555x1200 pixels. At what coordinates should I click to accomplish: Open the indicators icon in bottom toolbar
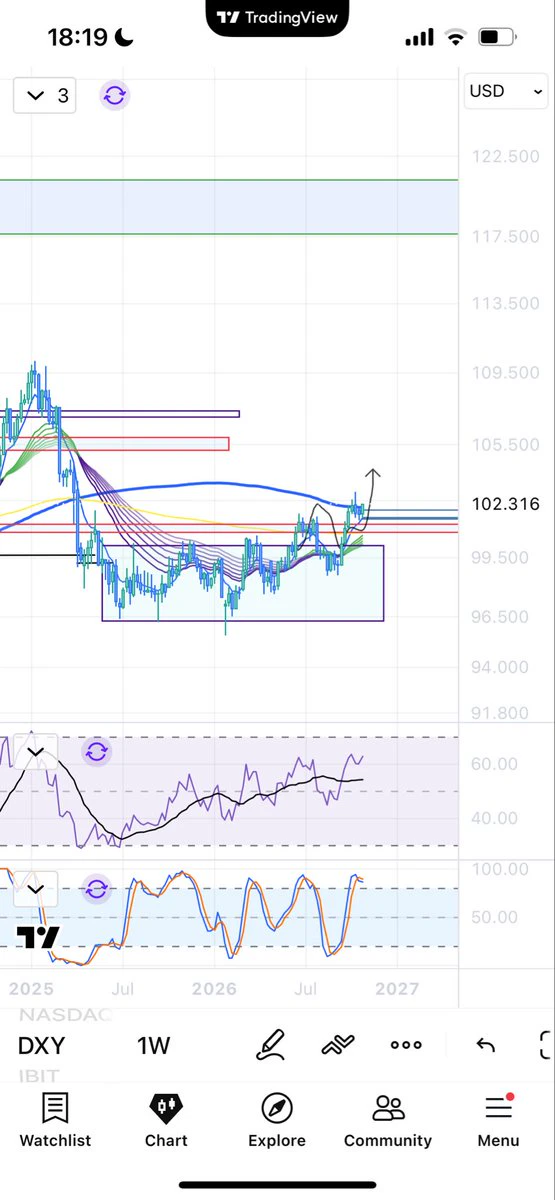click(339, 1046)
